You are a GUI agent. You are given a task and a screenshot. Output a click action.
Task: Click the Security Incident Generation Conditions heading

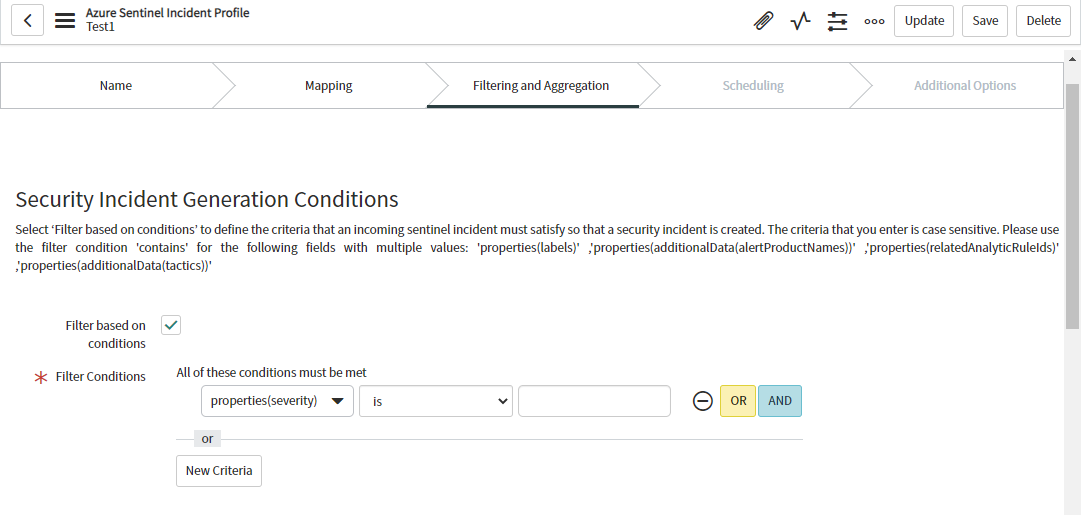pos(207,199)
